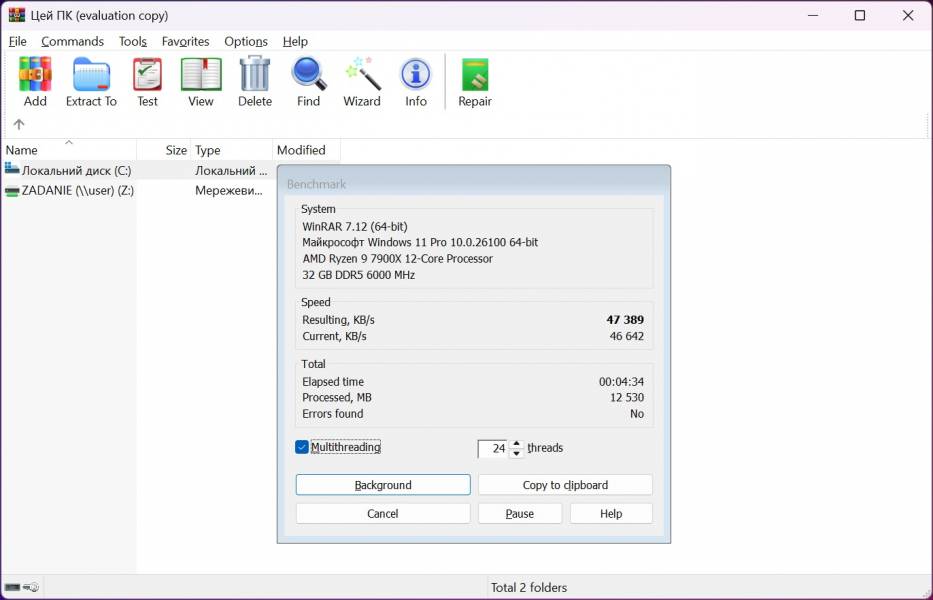Click the Test archive icon

click(147, 76)
